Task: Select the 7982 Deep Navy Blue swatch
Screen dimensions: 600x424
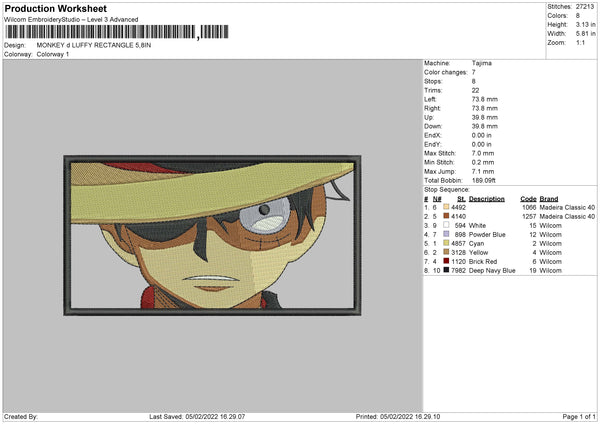Action: pos(446,270)
